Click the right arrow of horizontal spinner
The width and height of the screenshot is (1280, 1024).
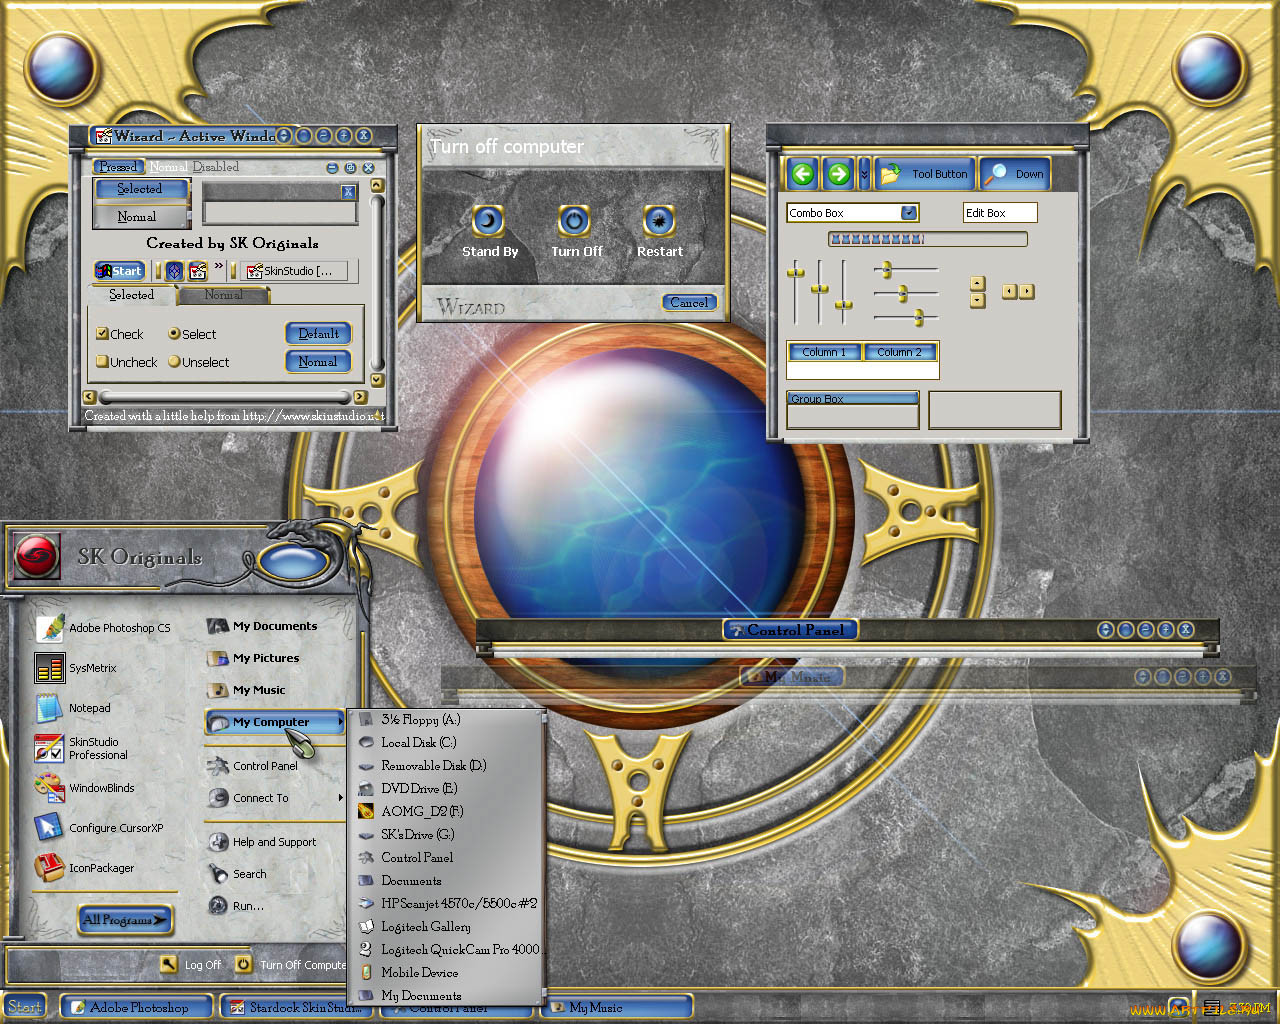[x=1026, y=291]
